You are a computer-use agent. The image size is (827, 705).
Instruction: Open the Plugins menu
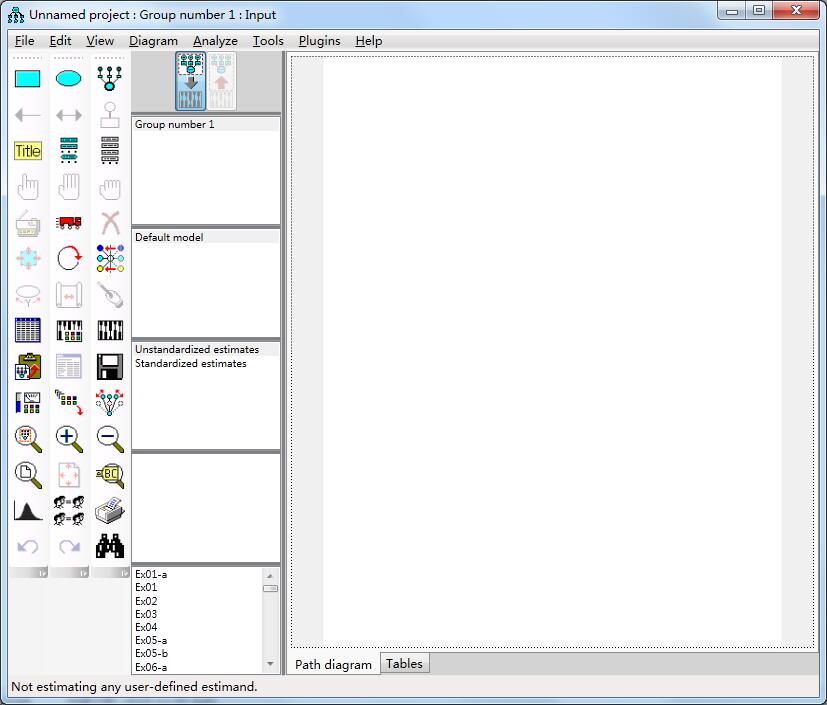point(319,41)
